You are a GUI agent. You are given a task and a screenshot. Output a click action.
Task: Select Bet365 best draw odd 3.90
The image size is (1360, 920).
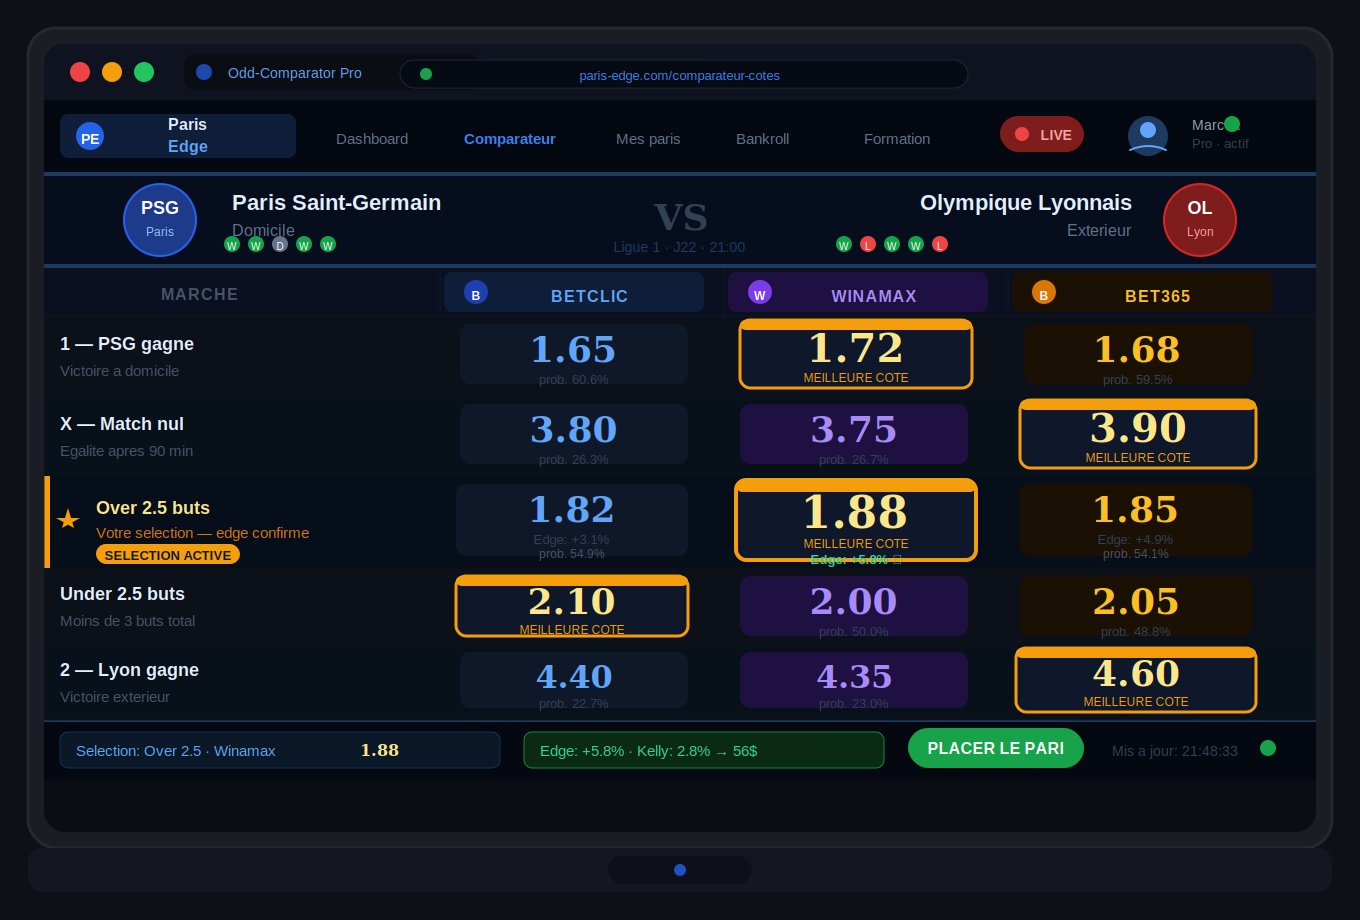point(1138,434)
